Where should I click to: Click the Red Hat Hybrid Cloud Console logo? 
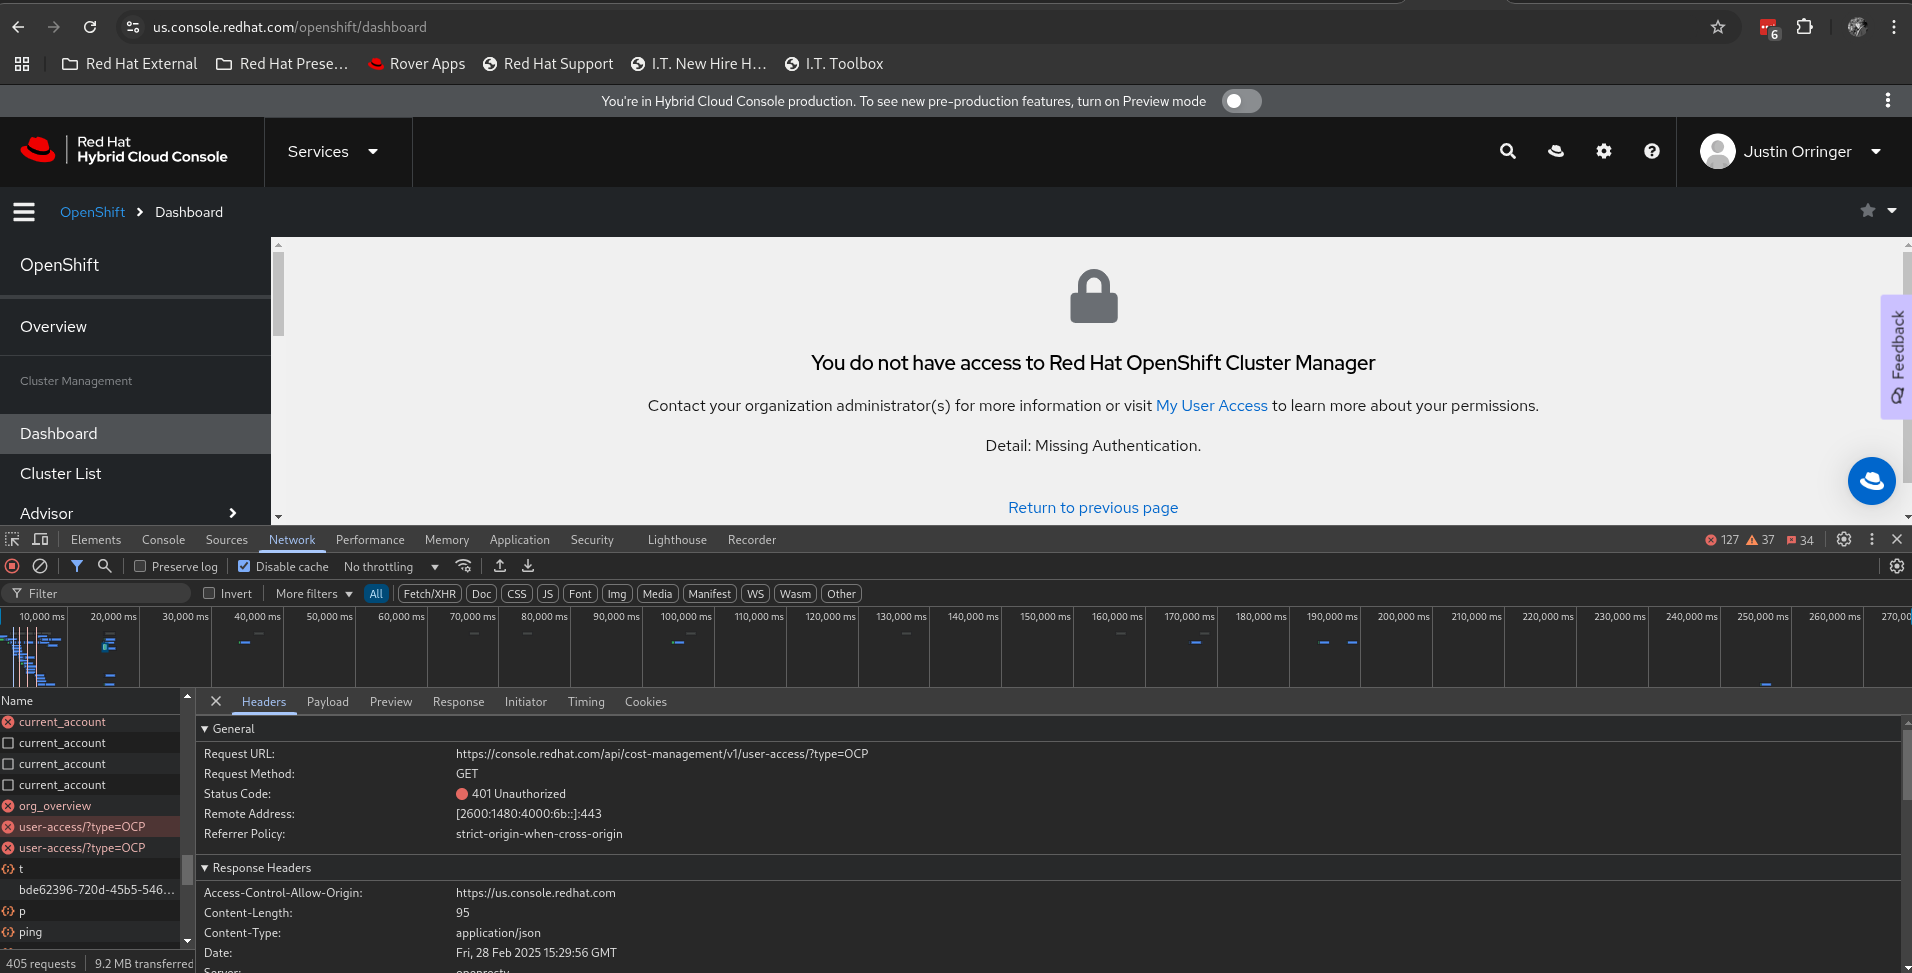coord(124,150)
